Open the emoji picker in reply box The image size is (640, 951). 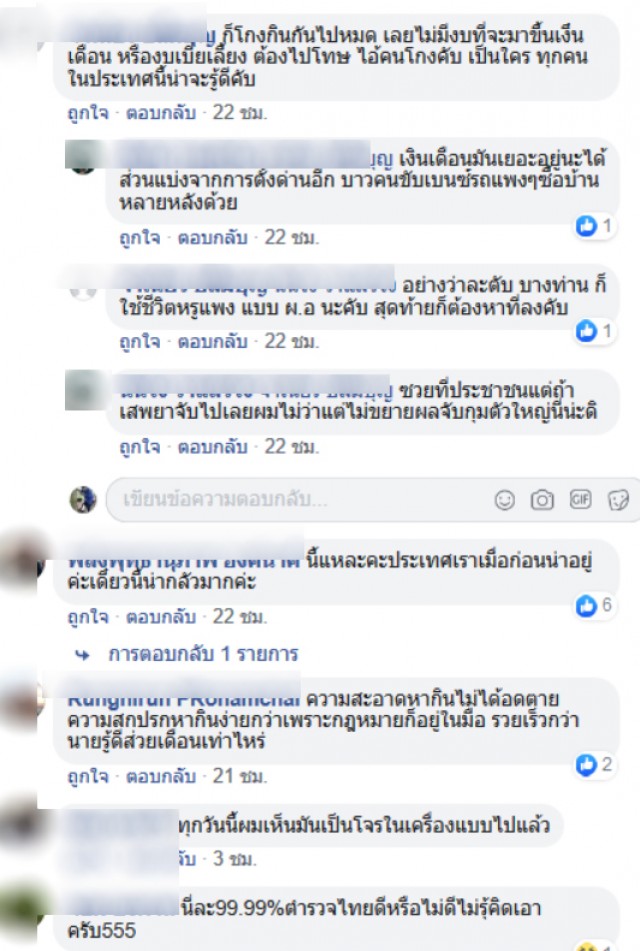tap(505, 500)
